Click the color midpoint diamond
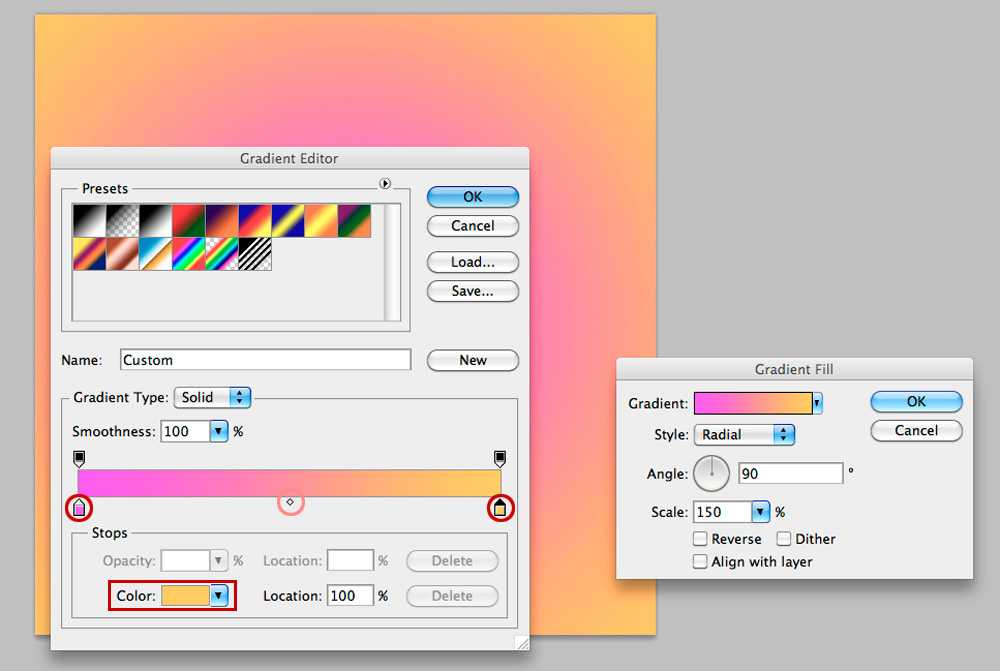This screenshot has height=671, width=1000. pyautogui.click(x=290, y=503)
